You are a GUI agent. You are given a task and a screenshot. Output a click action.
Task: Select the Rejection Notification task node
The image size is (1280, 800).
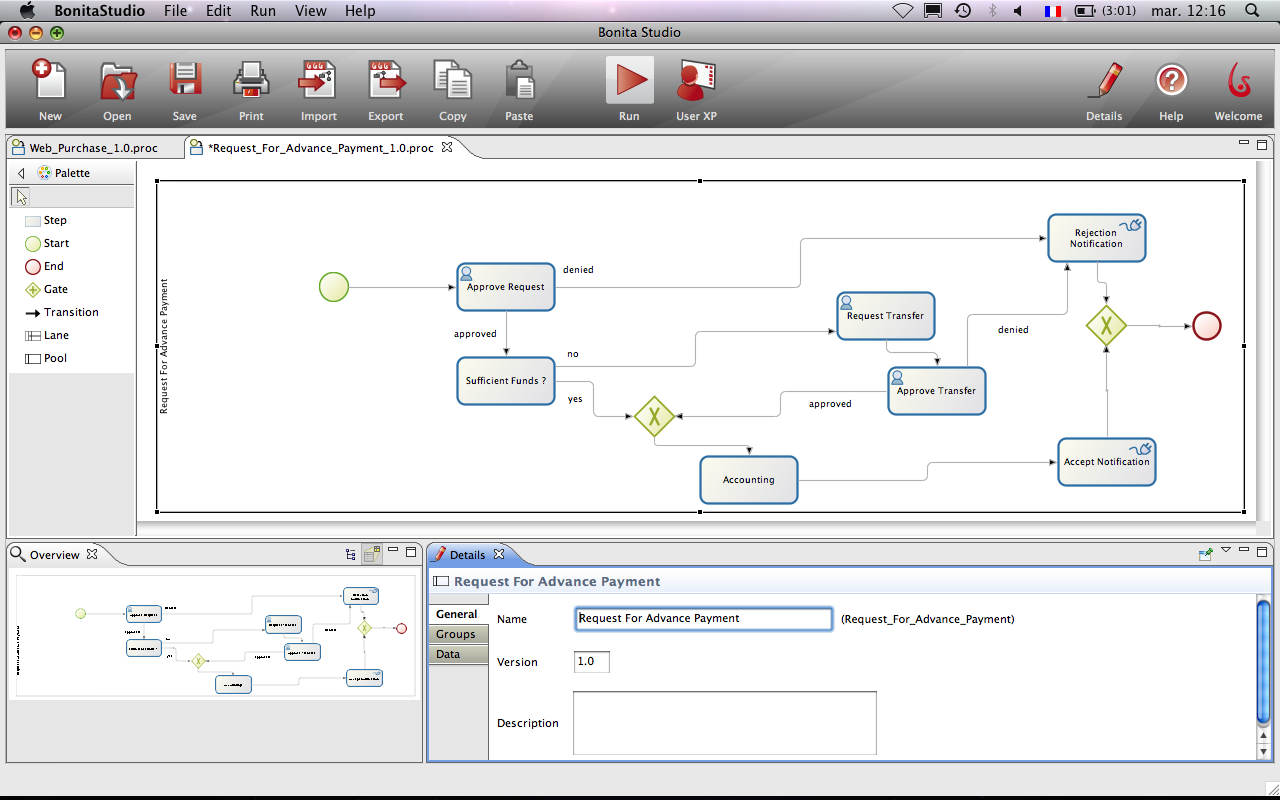coord(1097,238)
